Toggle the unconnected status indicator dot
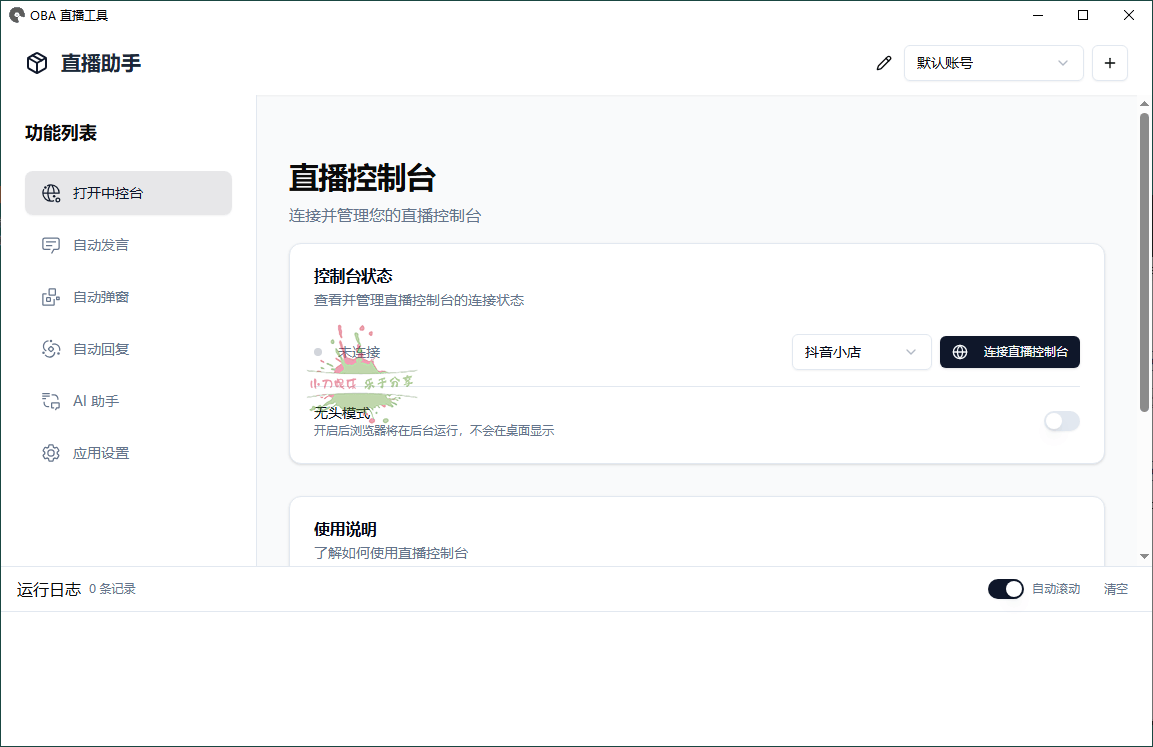1153x747 pixels. click(316, 352)
